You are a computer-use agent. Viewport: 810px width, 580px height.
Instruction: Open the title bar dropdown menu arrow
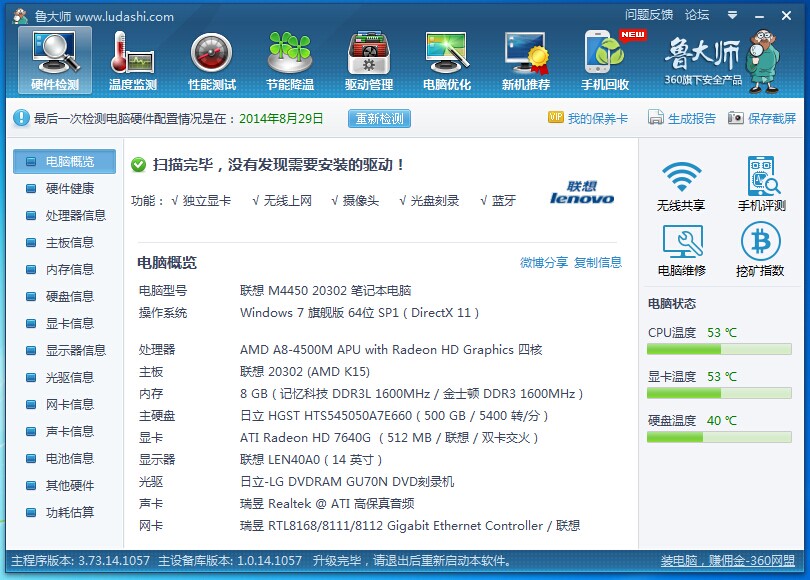pyautogui.click(x=732, y=15)
